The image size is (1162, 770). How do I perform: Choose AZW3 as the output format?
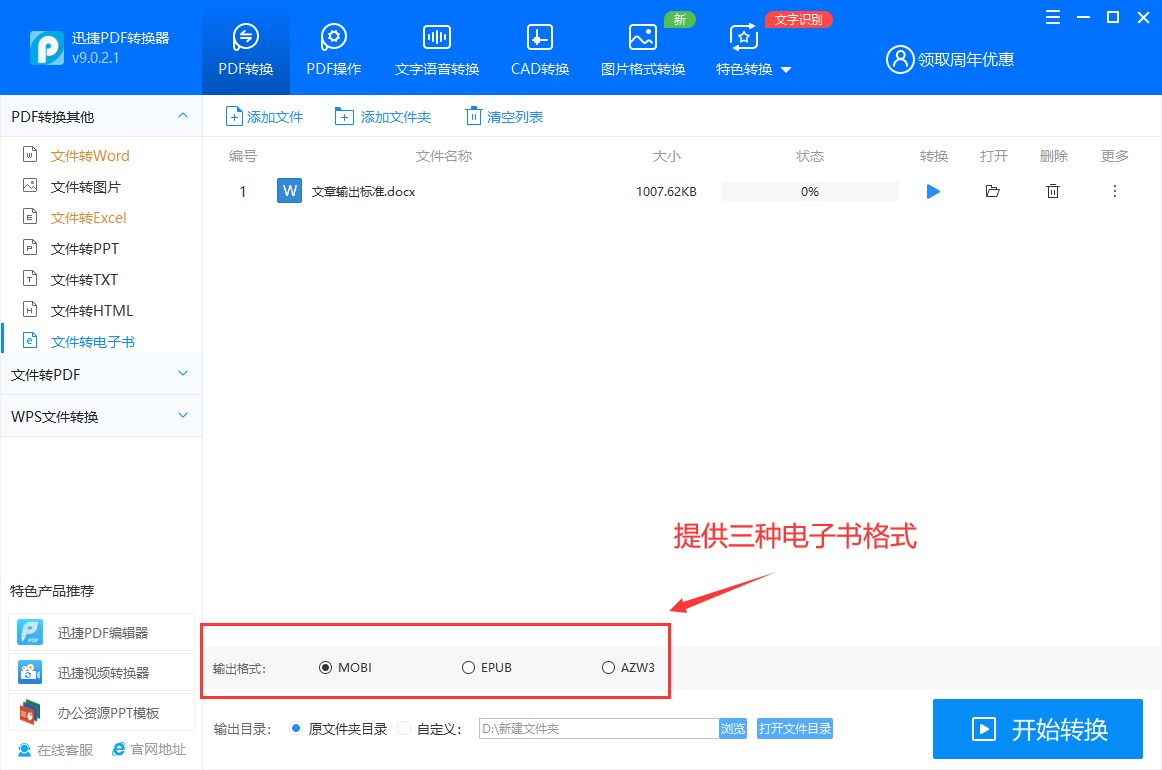pos(608,667)
